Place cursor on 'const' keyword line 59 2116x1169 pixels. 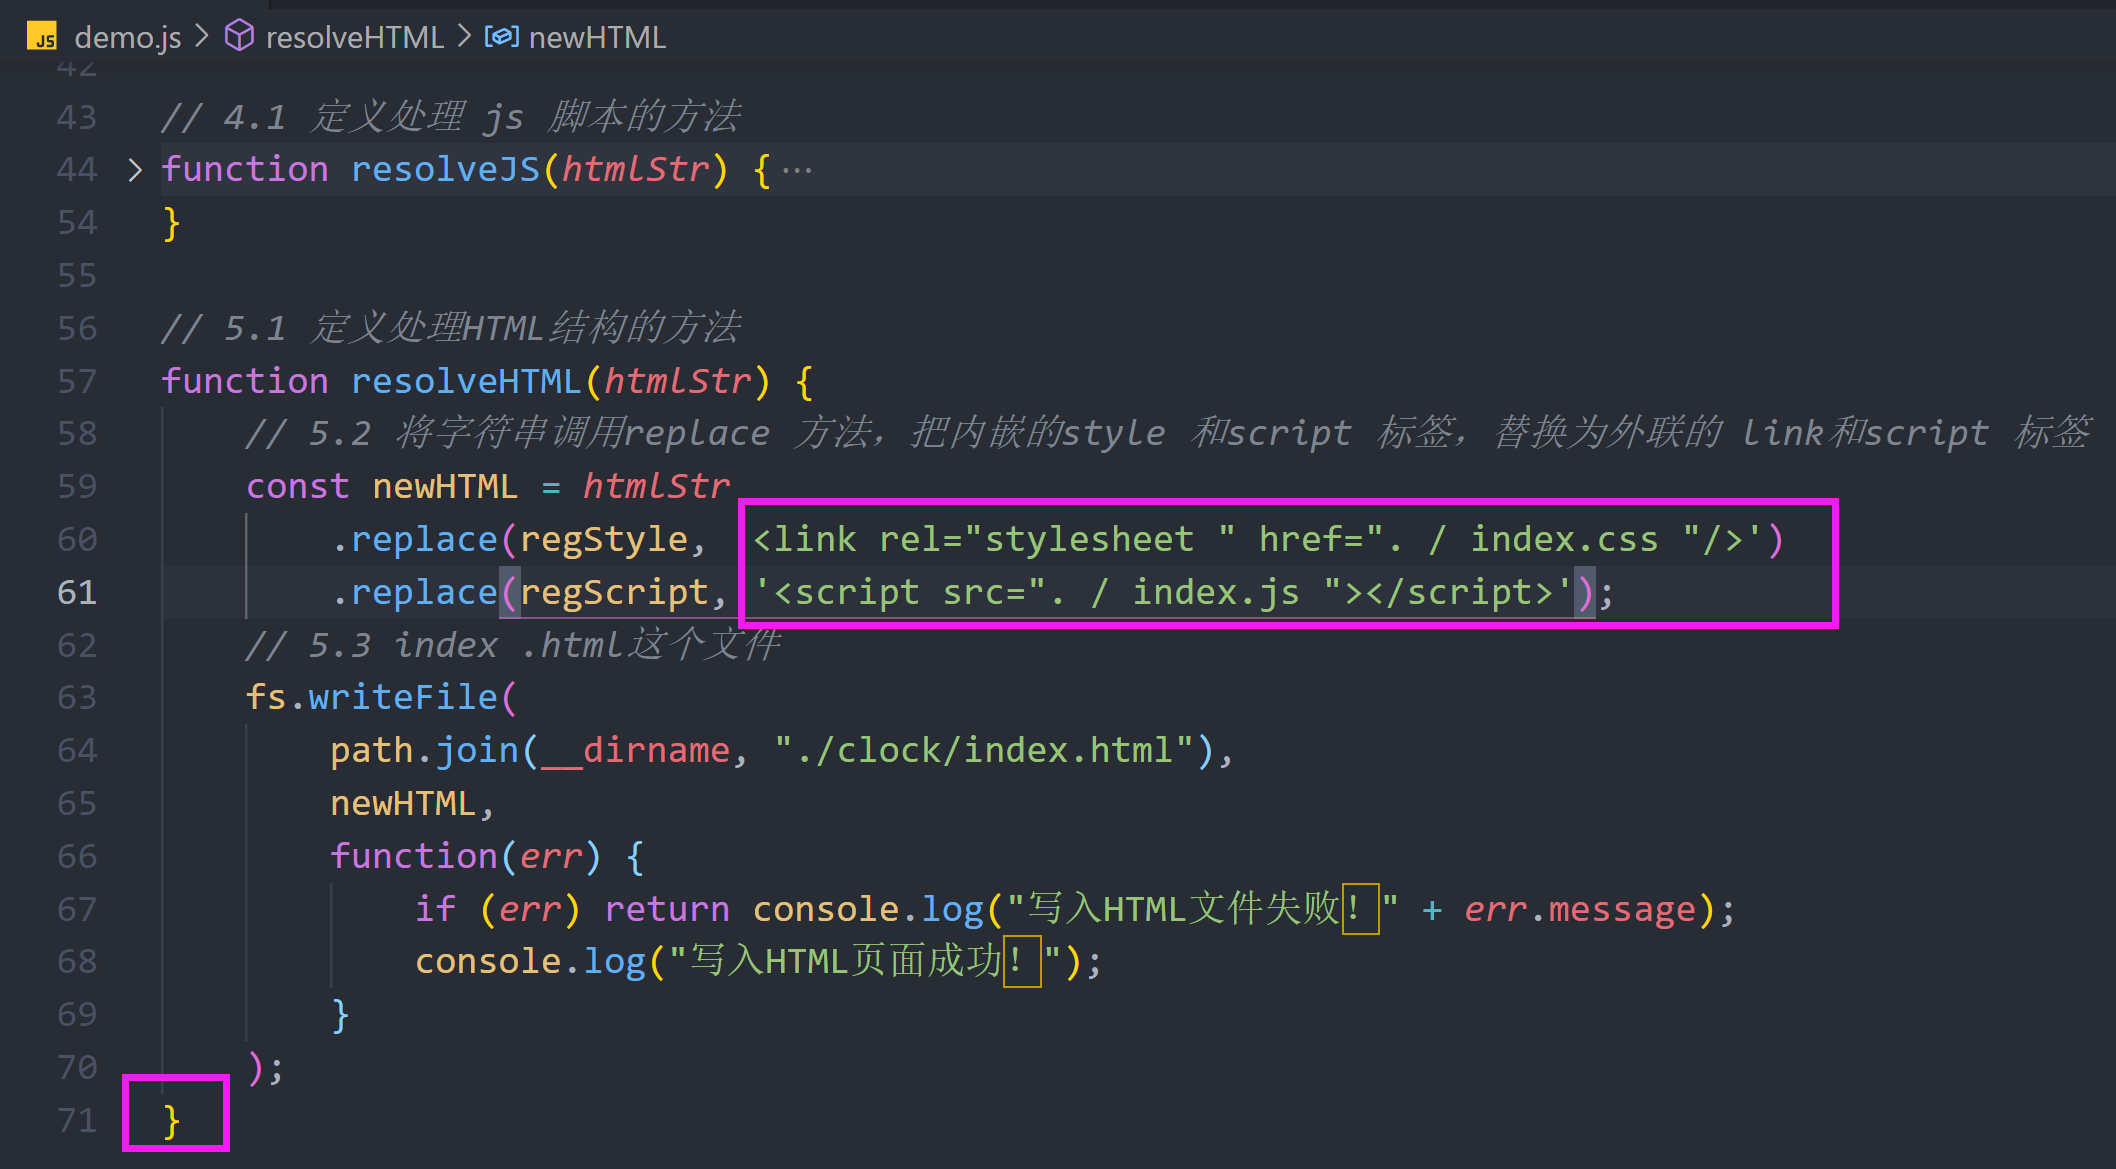tap(298, 487)
